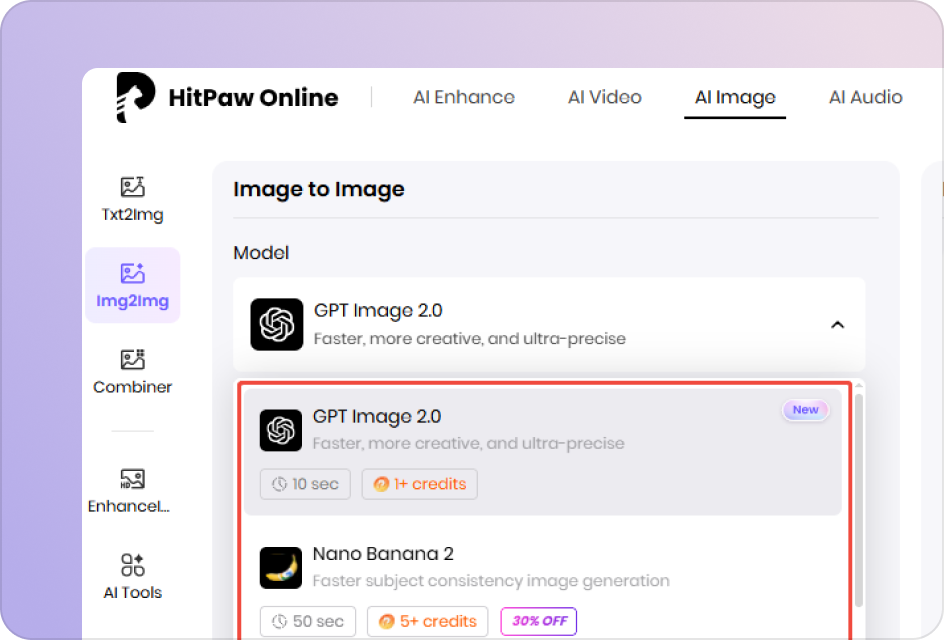Click 'Faster subject consistency image generation' text

point(491,581)
